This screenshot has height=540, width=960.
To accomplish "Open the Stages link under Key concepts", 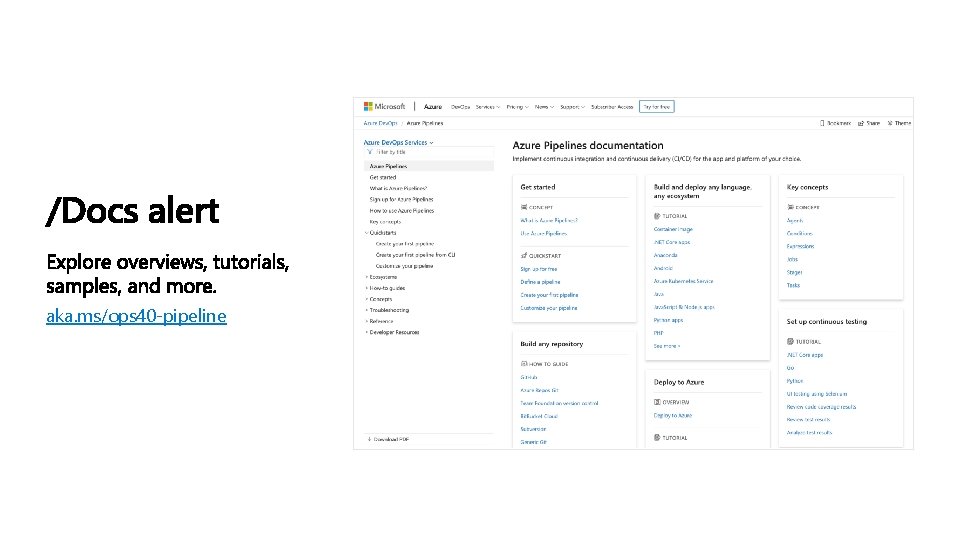I will click(794, 272).
